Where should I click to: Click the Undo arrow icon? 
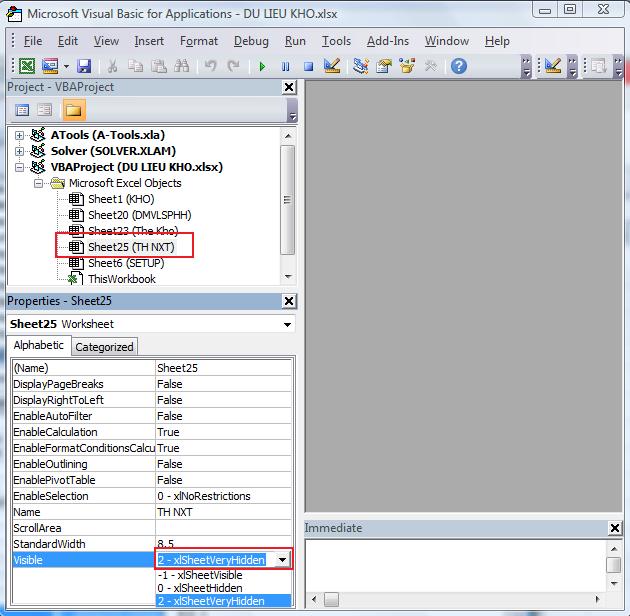click(x=210, y=66)
